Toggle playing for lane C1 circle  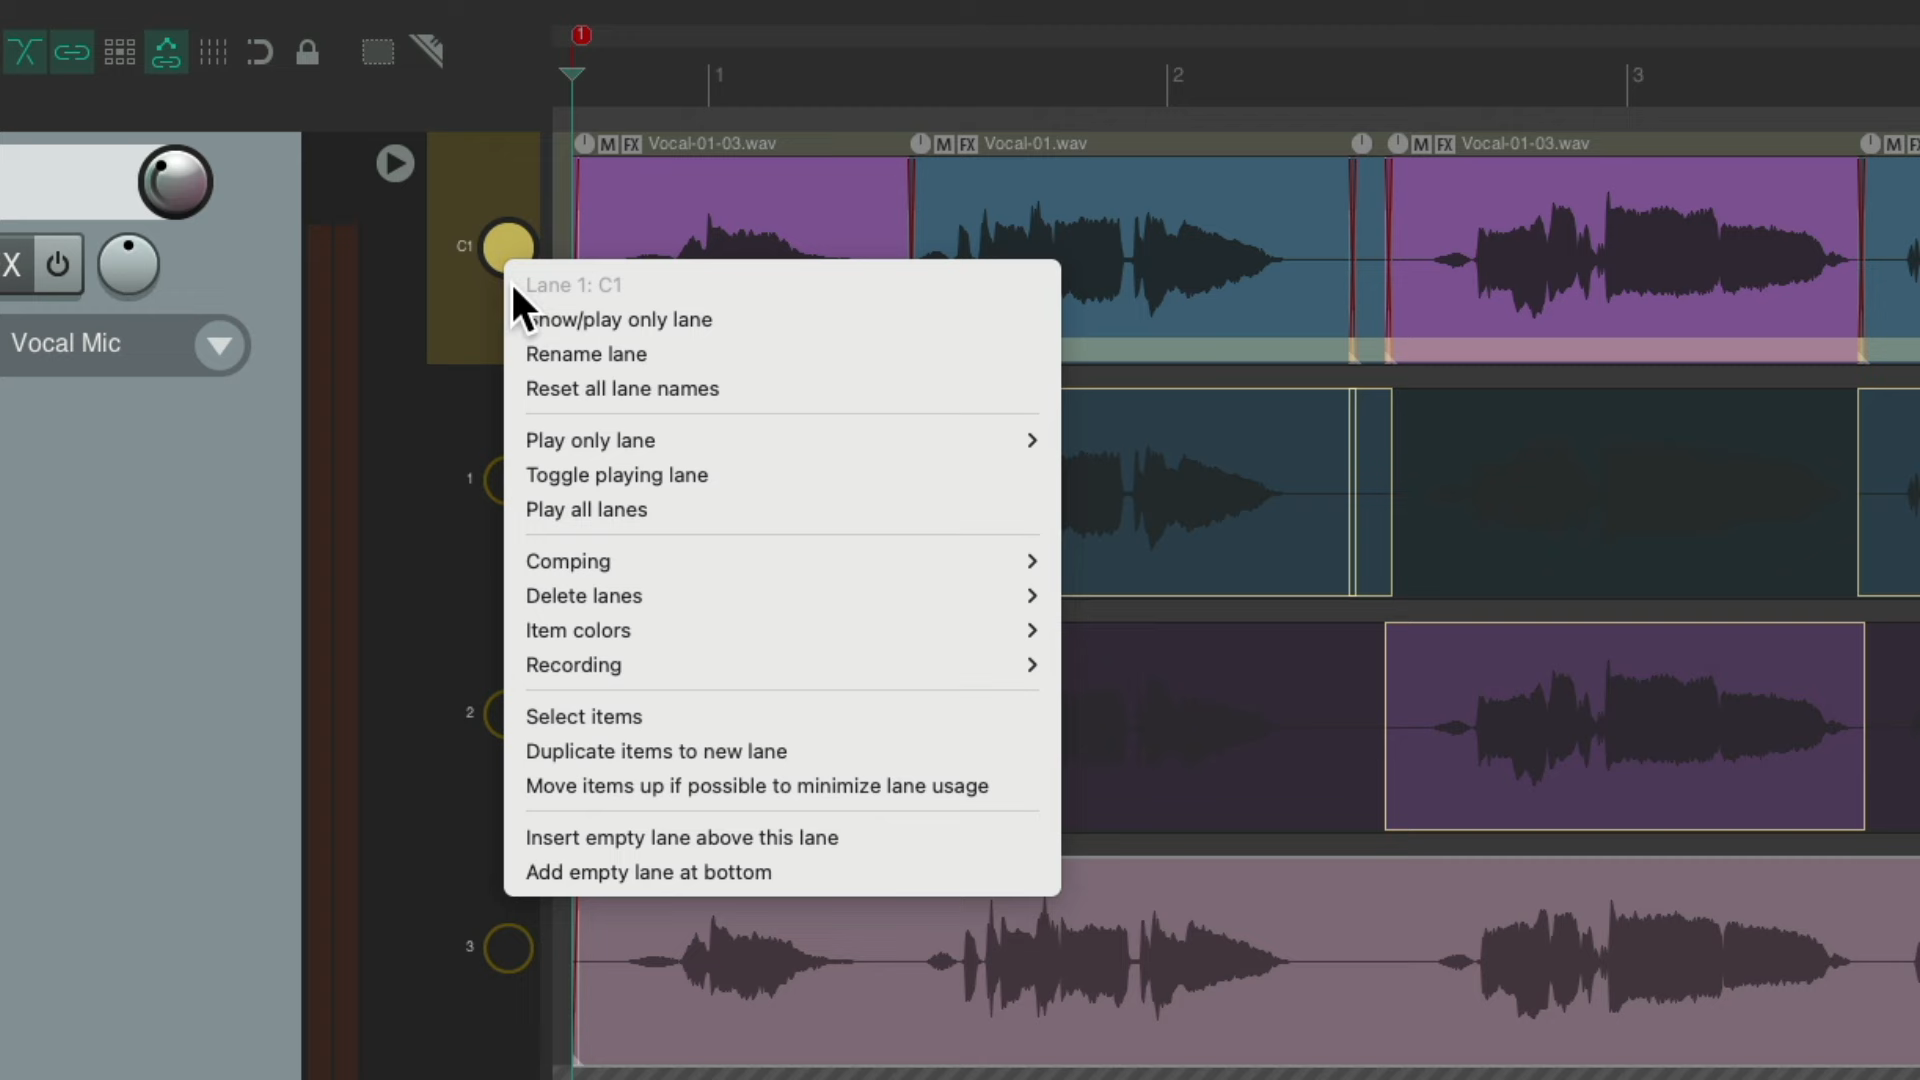pyautogui.click(x=508, y=246)
